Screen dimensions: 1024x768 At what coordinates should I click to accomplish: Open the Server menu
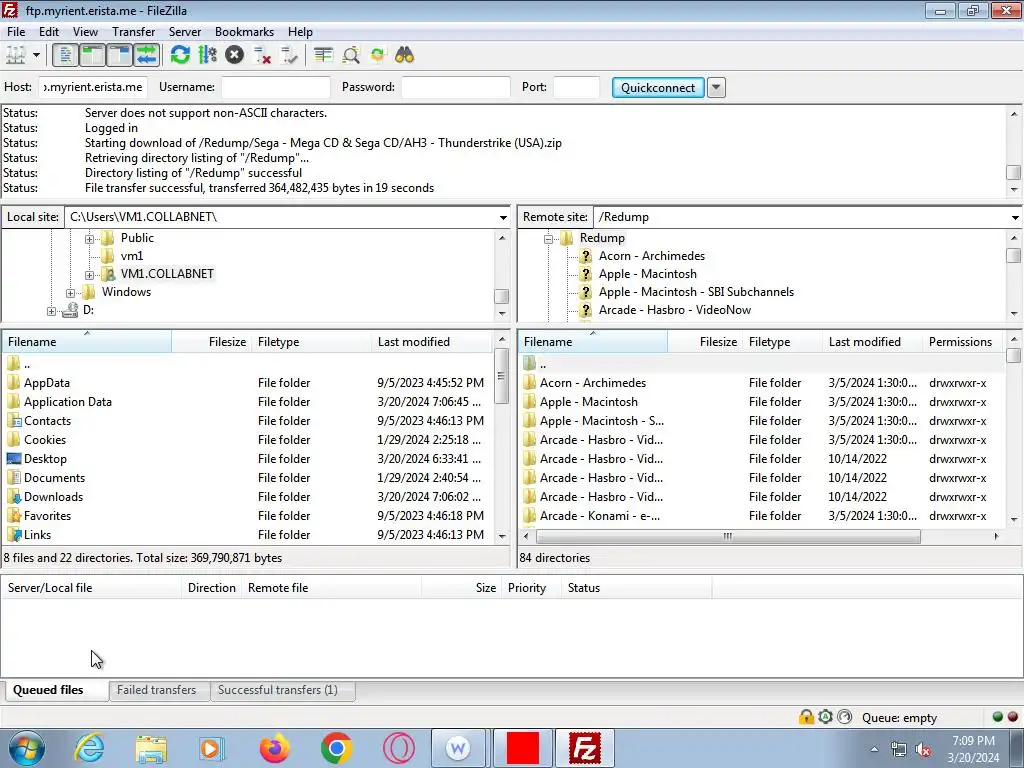pyautogui.click(x=185, y=31)
